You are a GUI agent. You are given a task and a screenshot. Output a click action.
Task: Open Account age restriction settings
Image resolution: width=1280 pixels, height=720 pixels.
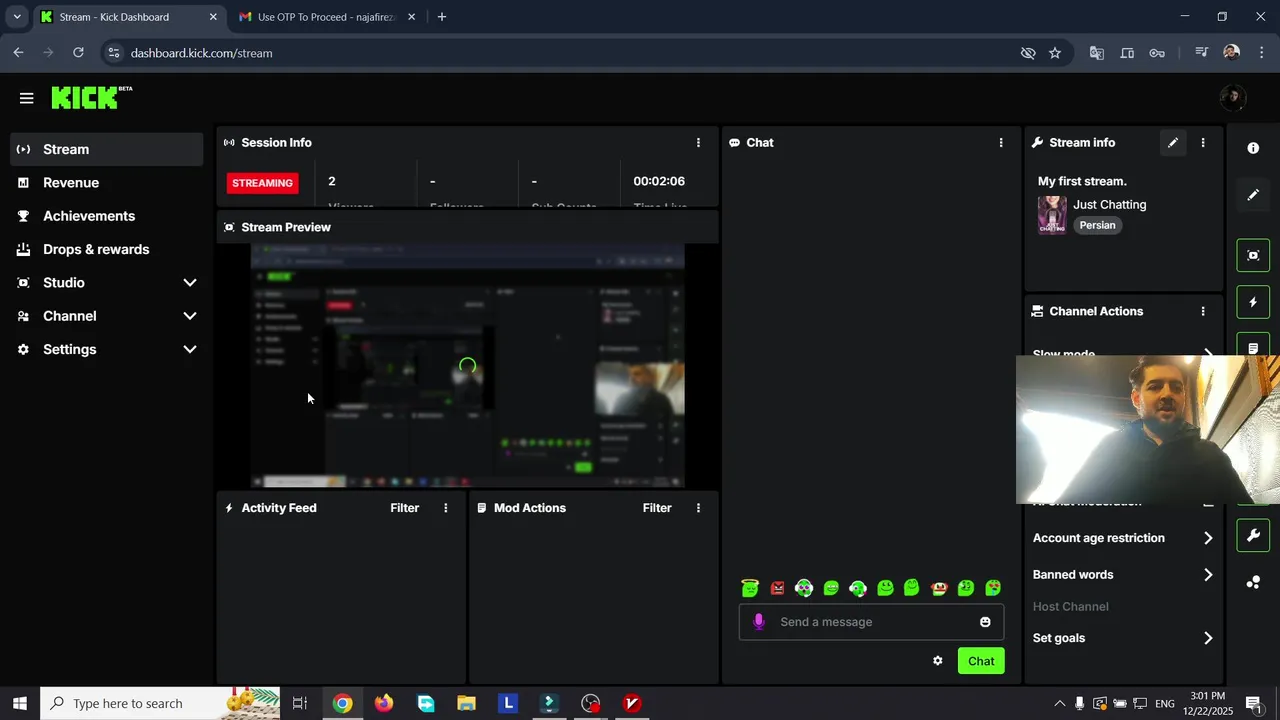pos(1123,538)
